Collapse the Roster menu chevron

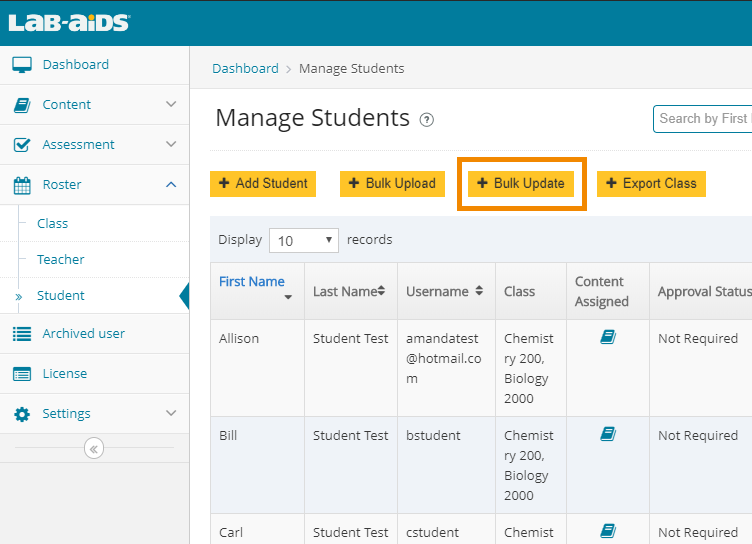click(x=171, y=185)
